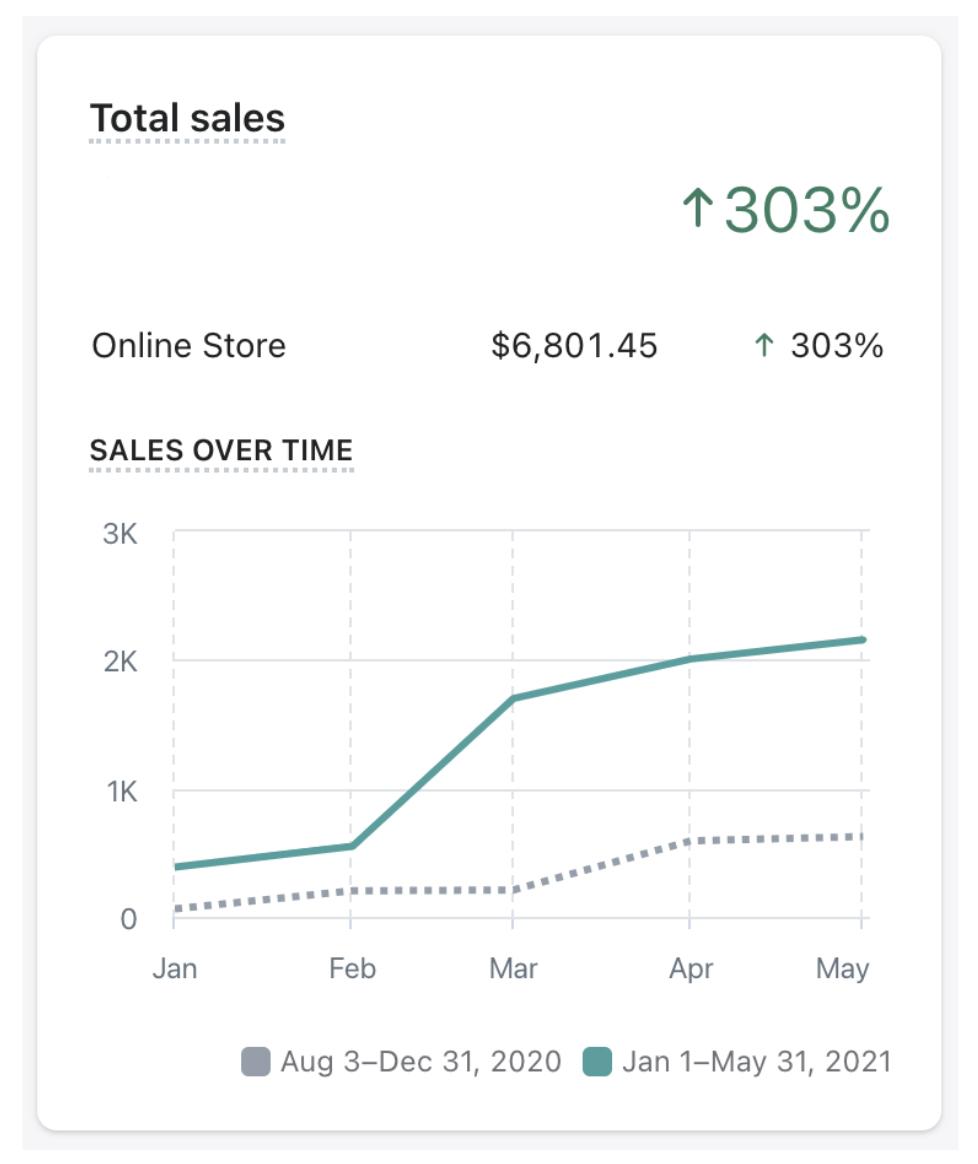978x1164 pixels.
Task: Select the Jan 1–May 31, 2021 legend label
Action: pyautogui.click(x=757, y=1062)
